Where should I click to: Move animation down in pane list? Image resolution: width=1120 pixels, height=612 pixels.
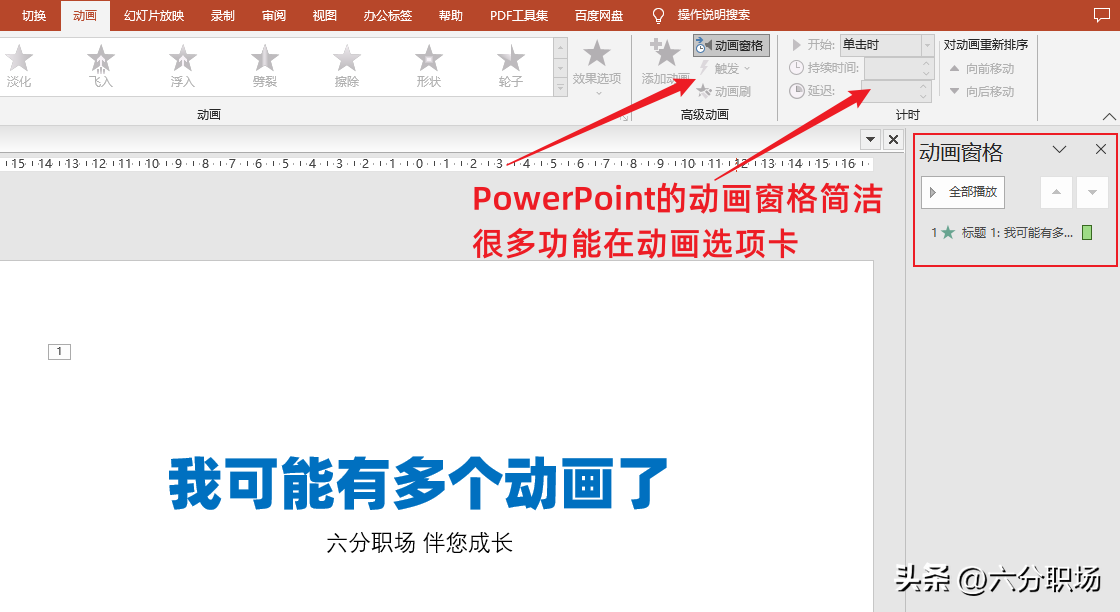tap(1092, 192)
